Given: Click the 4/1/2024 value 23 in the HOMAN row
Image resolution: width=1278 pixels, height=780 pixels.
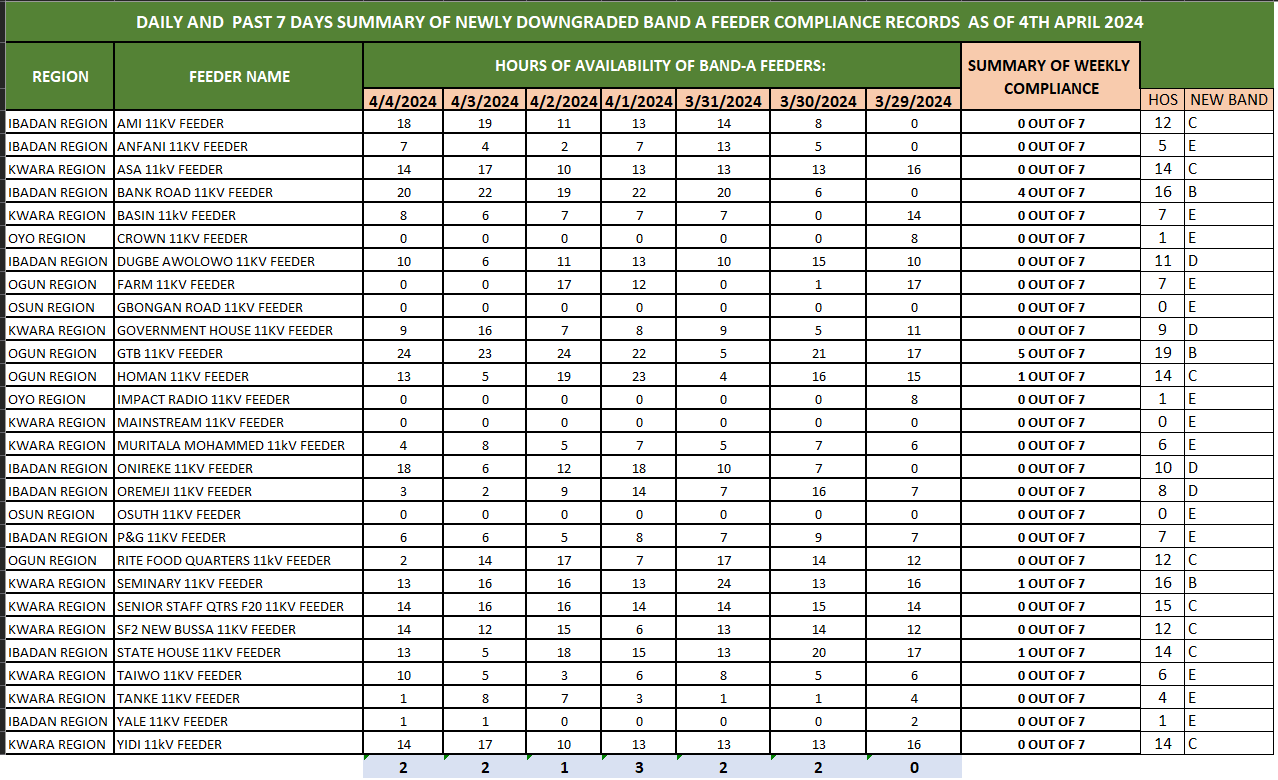Looking at the screenshot, I should pyautogui.click(x=638, y=376).
